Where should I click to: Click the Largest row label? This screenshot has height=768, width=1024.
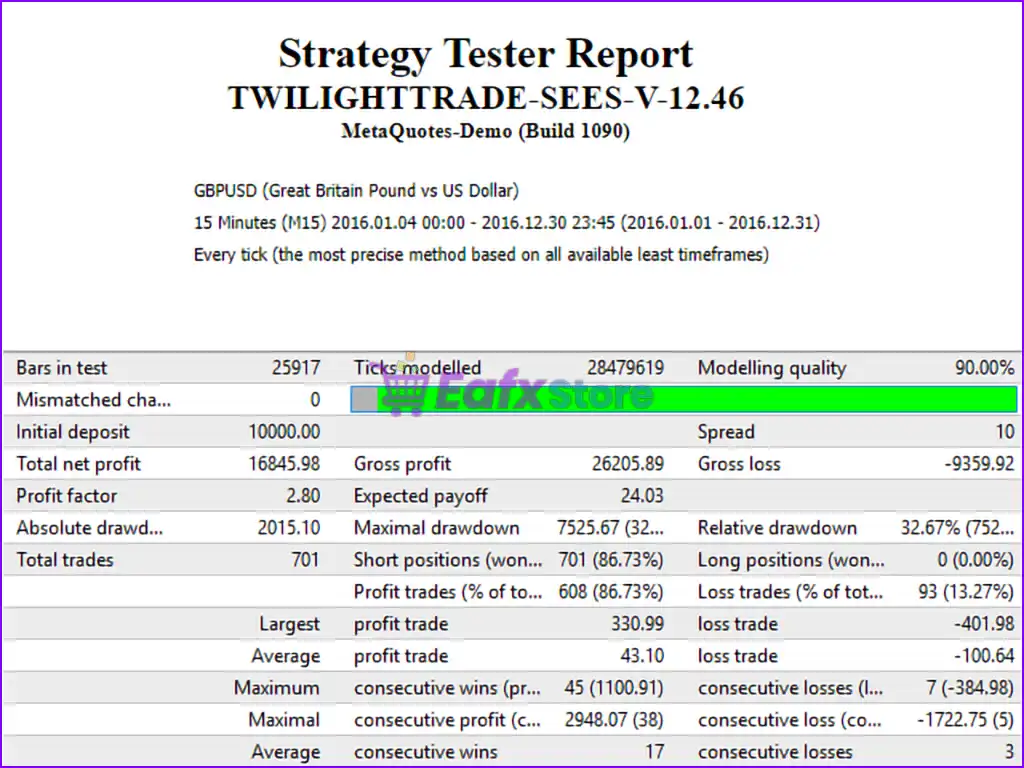tap(289, 624)
